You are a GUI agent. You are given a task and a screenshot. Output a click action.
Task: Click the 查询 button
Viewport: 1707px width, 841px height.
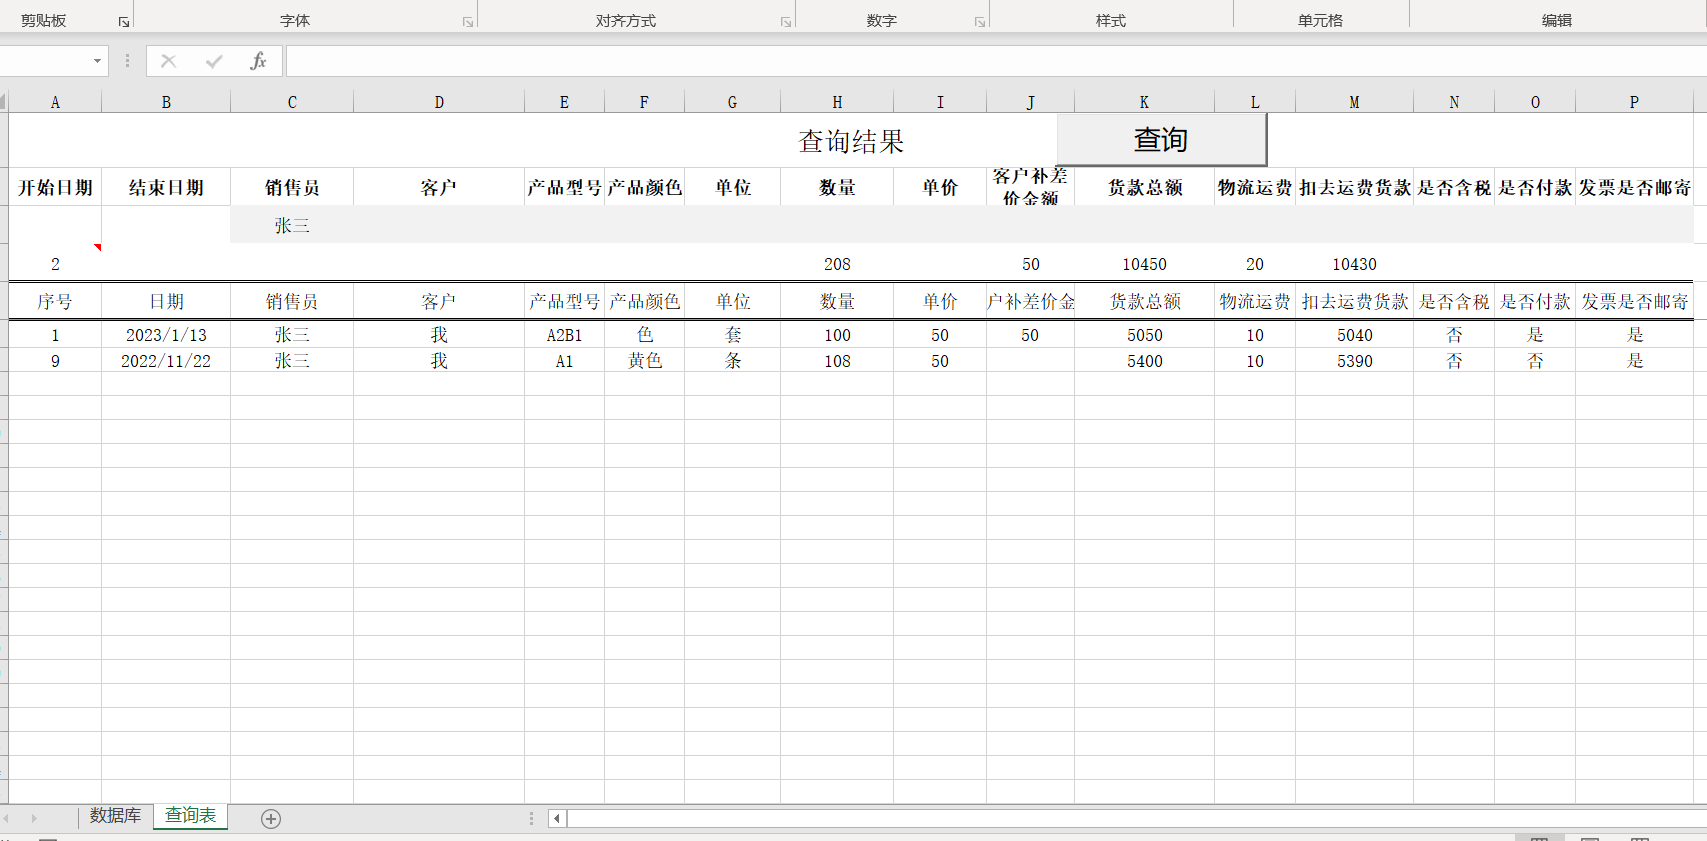coord(1161,139)
